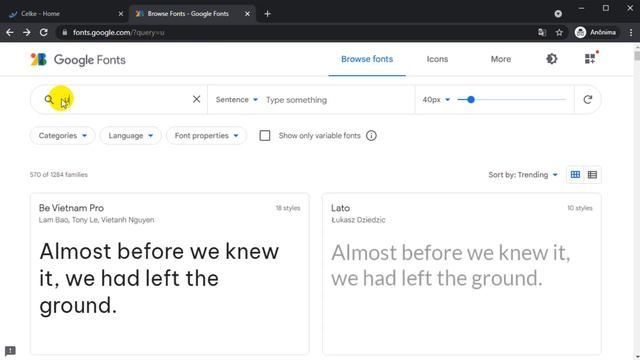The image size is (640, 360).
Task: Close the Celke - Home tab
Action: (x=121, y=14)
